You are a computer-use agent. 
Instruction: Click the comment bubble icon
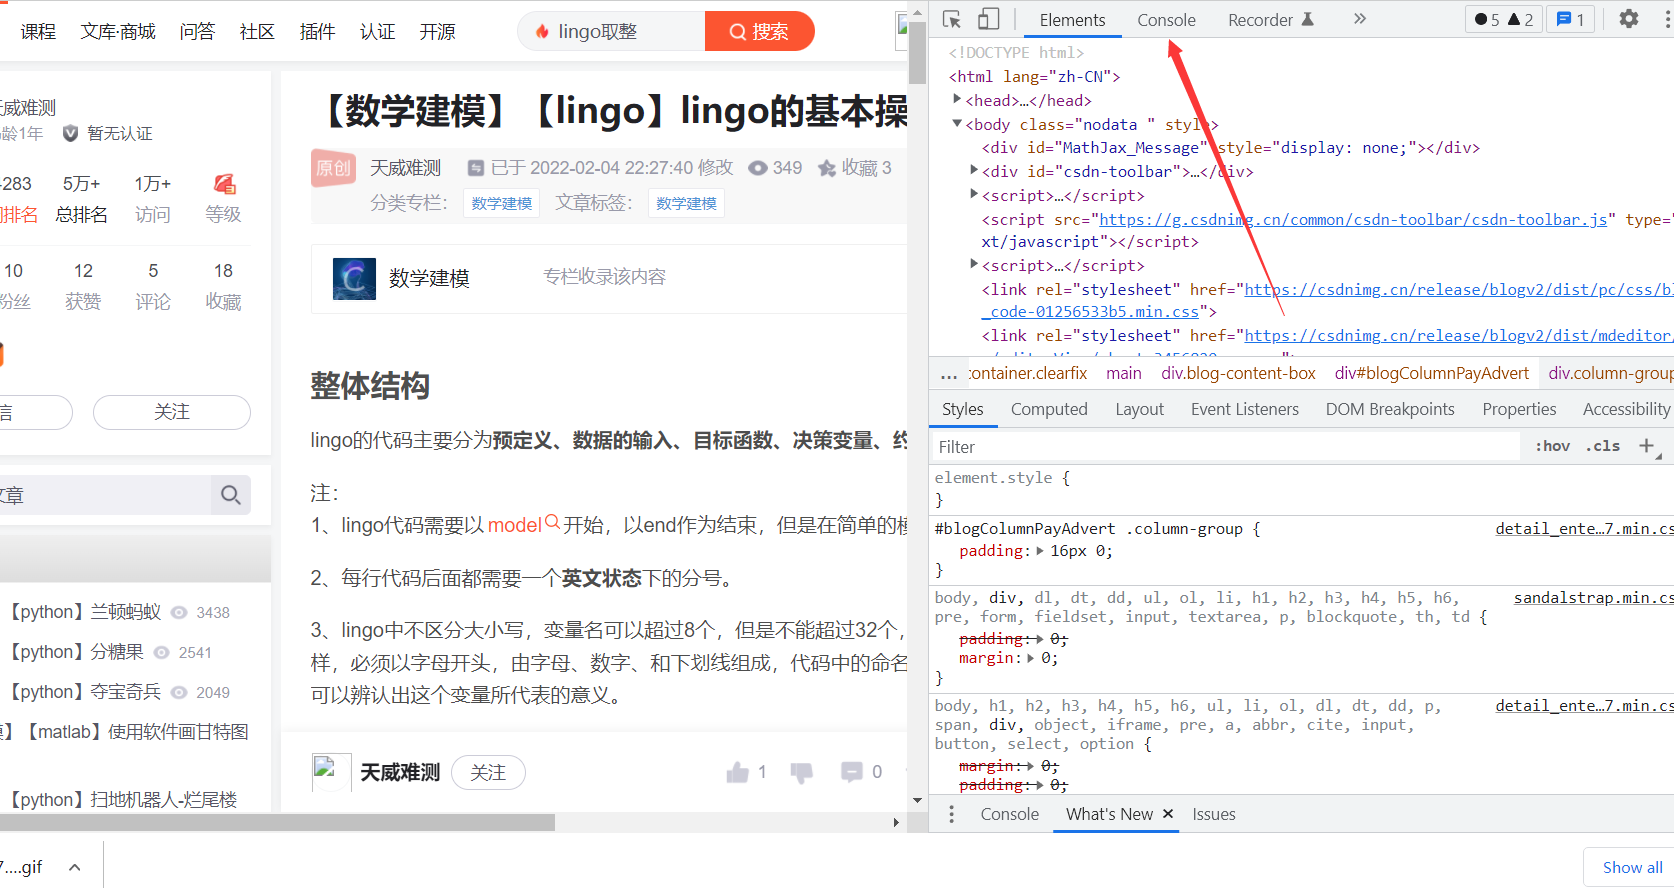(x=852, y=772)
